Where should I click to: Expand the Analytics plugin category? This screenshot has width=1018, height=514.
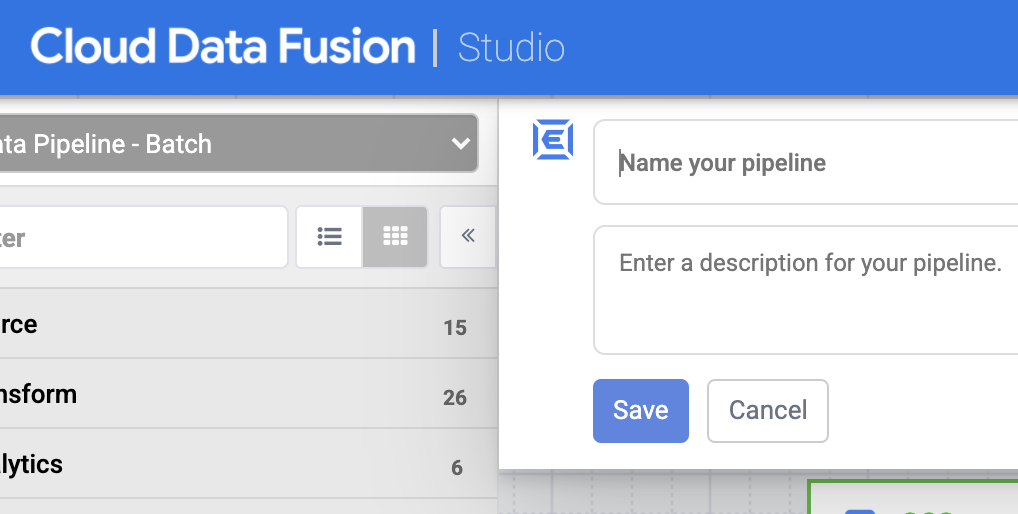point(248,464)
